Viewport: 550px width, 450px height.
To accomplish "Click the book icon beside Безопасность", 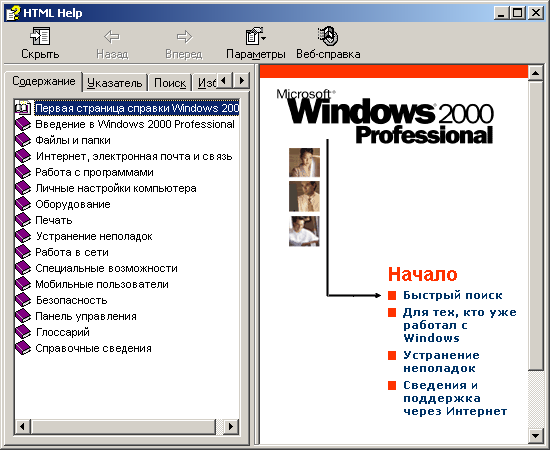I will (23, 300).
